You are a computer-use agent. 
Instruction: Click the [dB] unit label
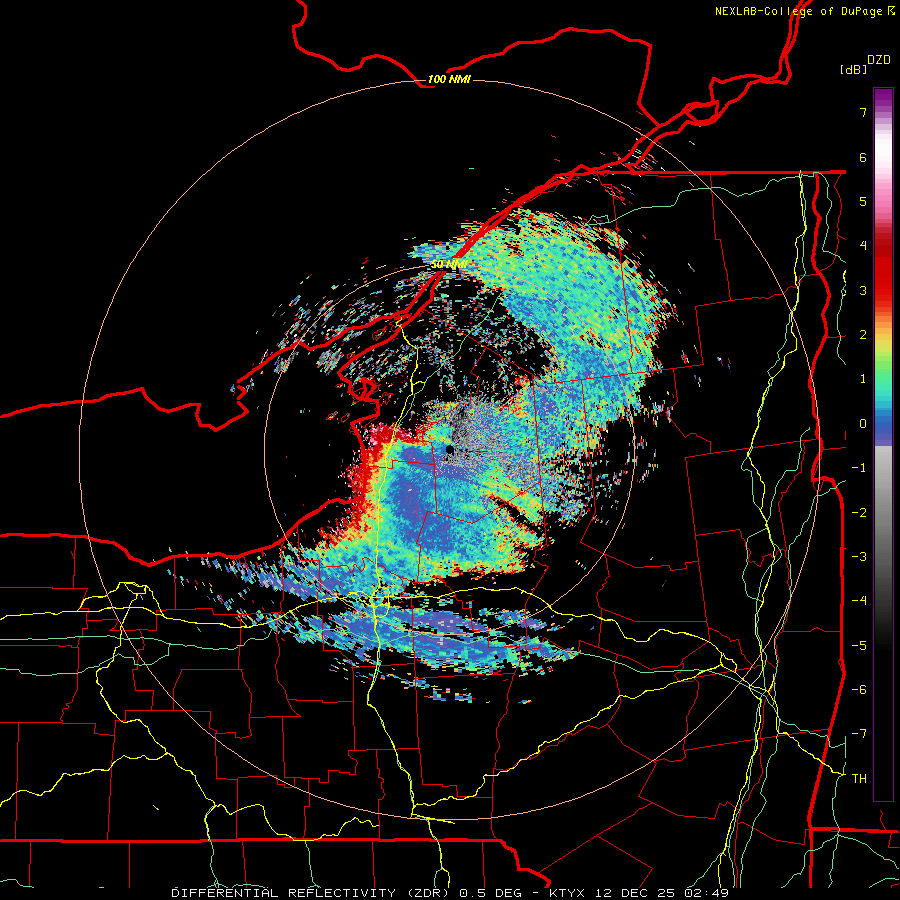[x=853, y=69]
